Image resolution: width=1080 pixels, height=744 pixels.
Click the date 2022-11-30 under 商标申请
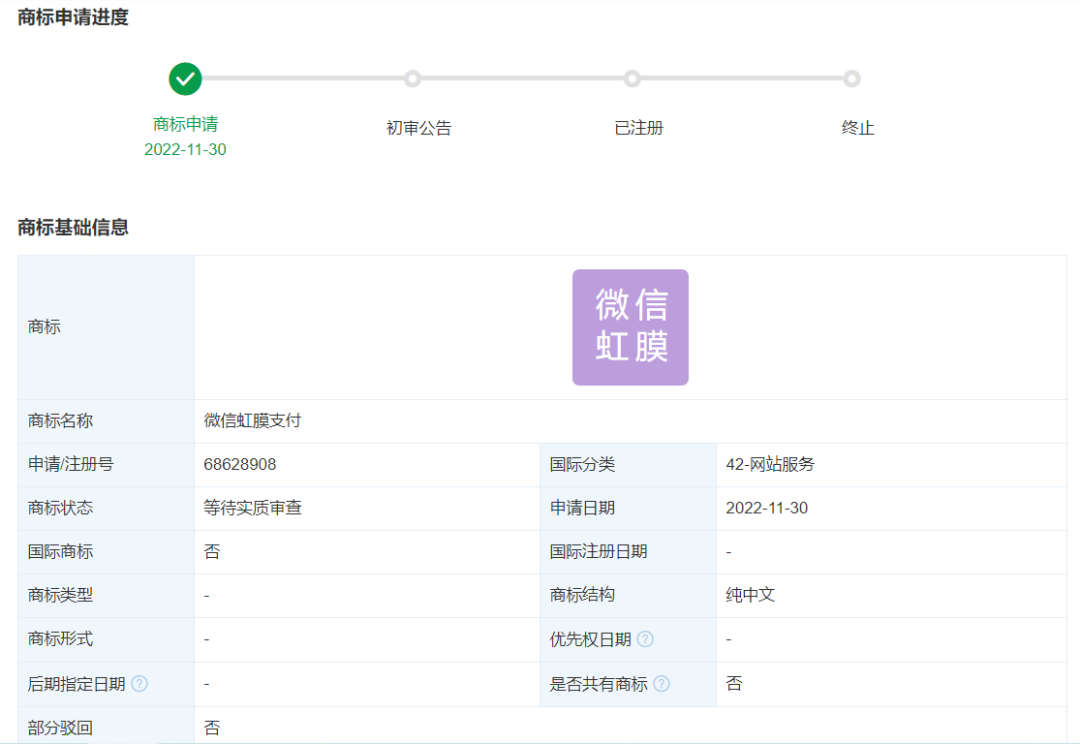click(x=186, y=147)
